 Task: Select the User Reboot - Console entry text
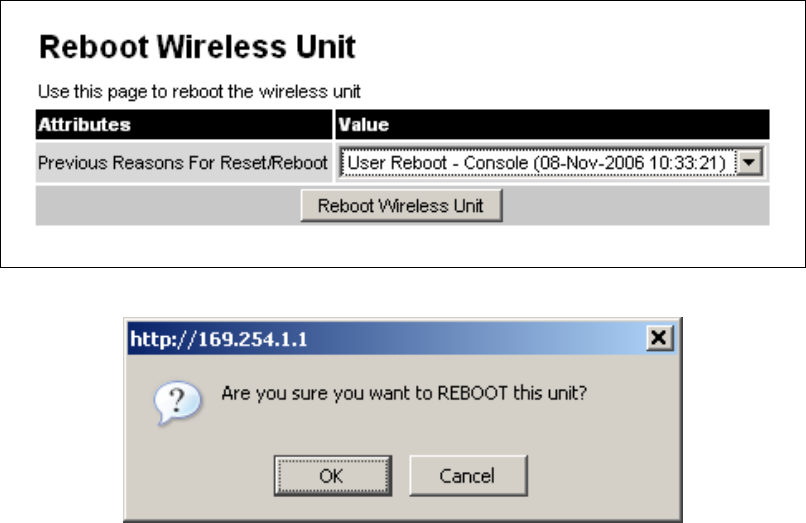pos(535,162)
